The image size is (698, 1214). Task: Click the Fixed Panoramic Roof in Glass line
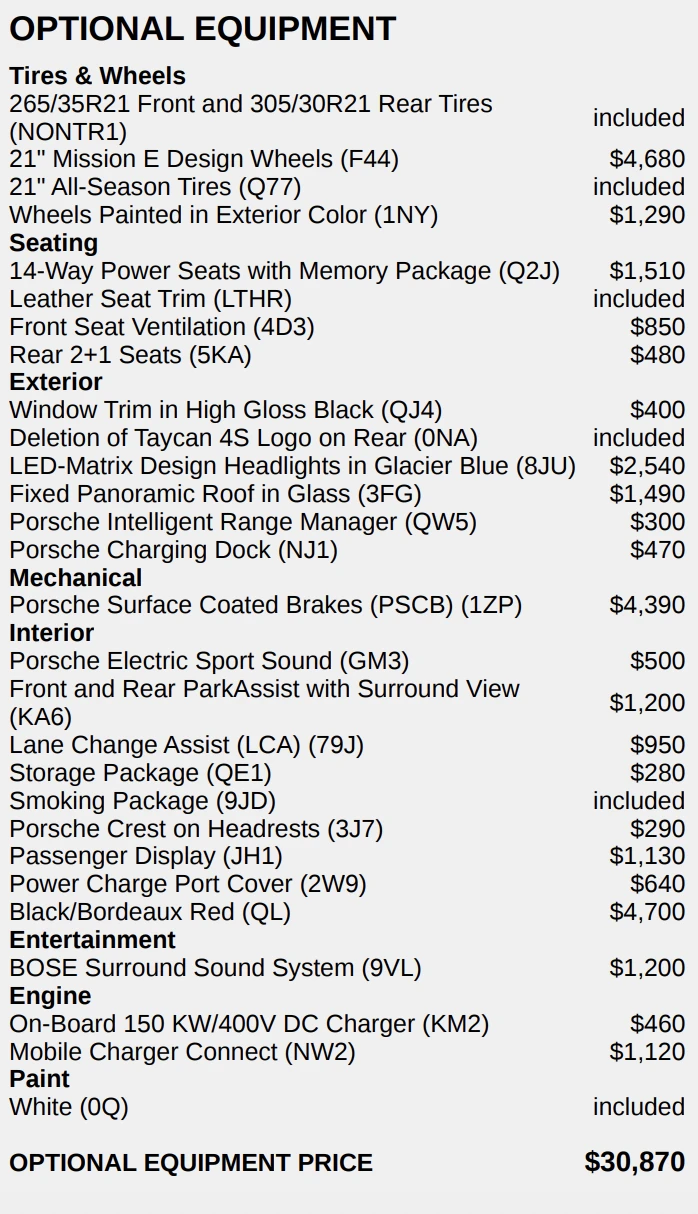pos(215,494)
